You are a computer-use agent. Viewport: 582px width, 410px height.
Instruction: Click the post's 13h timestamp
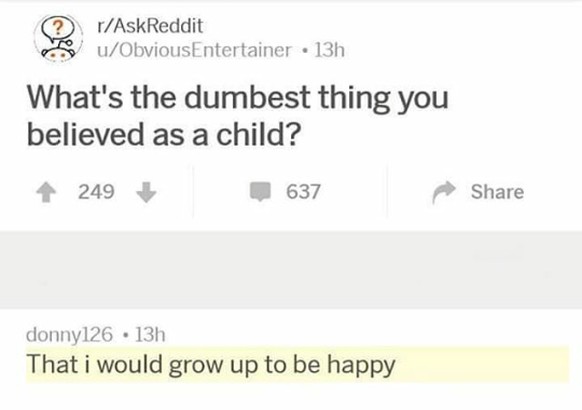(330, 50)
